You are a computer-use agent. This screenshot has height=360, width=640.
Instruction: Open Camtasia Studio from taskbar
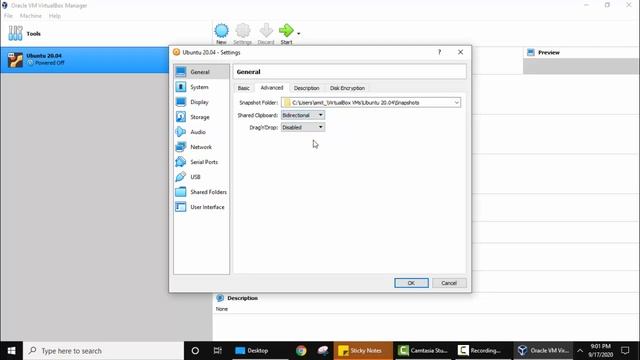click(423, 351)
